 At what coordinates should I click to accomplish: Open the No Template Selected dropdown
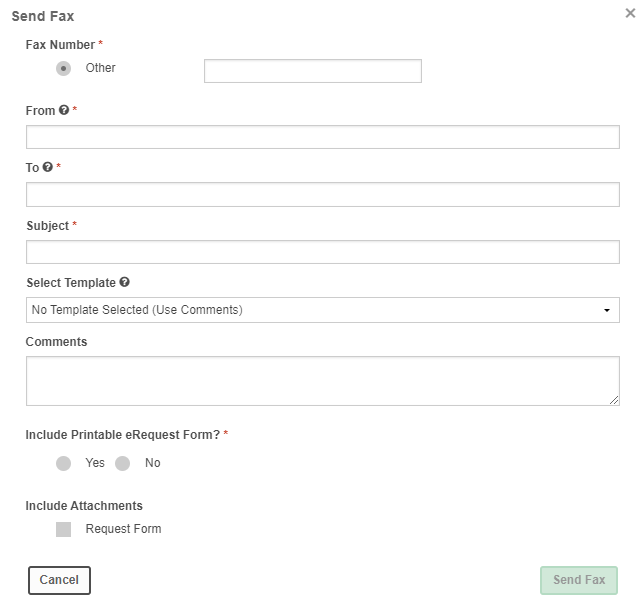[323, 310]
